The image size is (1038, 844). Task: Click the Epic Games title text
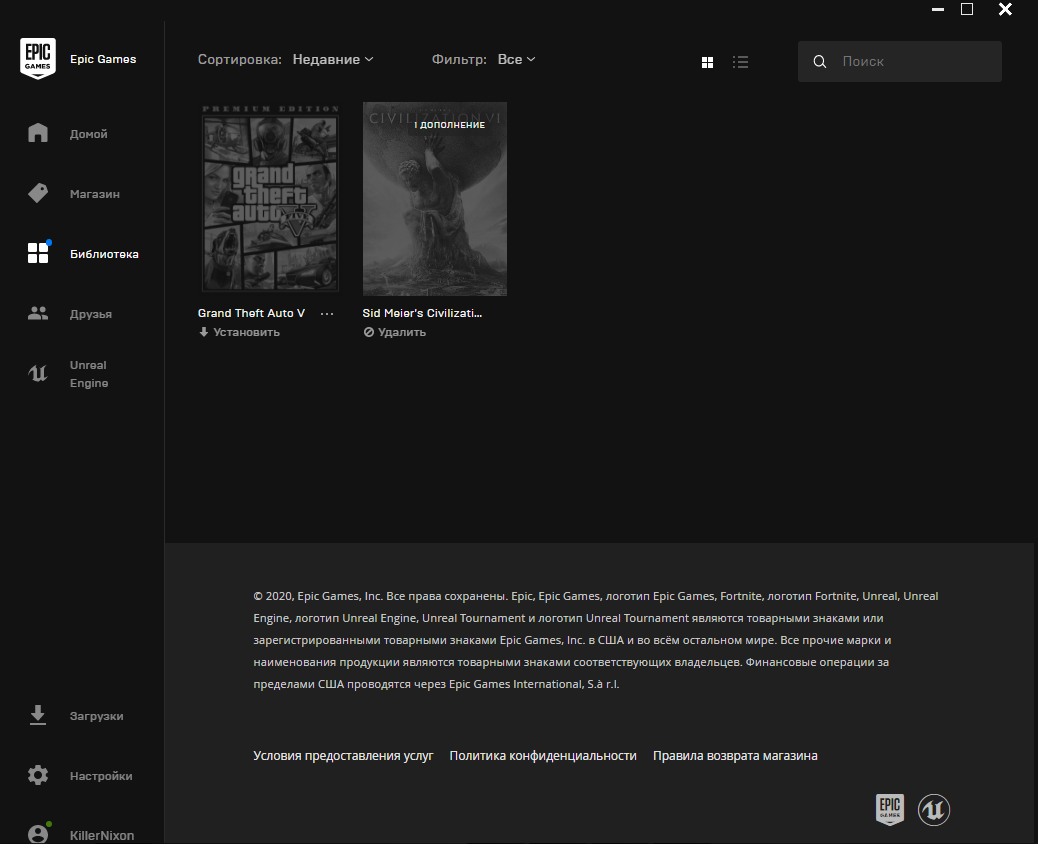(x=103, y=59)
